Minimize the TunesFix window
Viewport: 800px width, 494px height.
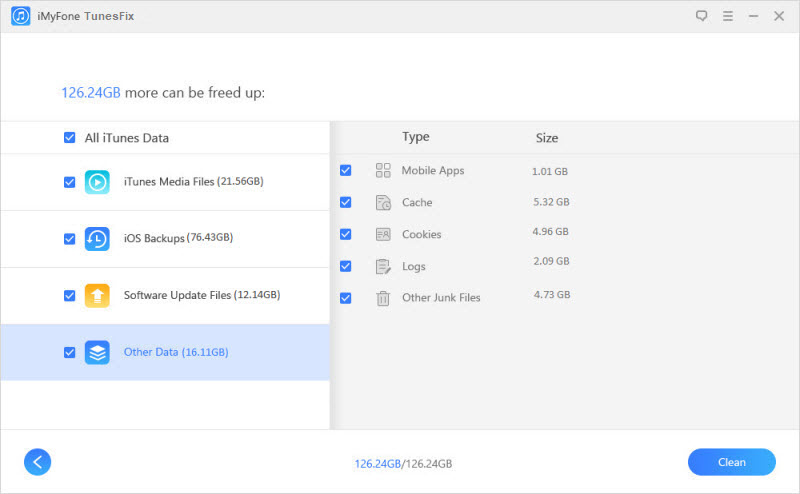coord(753,16)
